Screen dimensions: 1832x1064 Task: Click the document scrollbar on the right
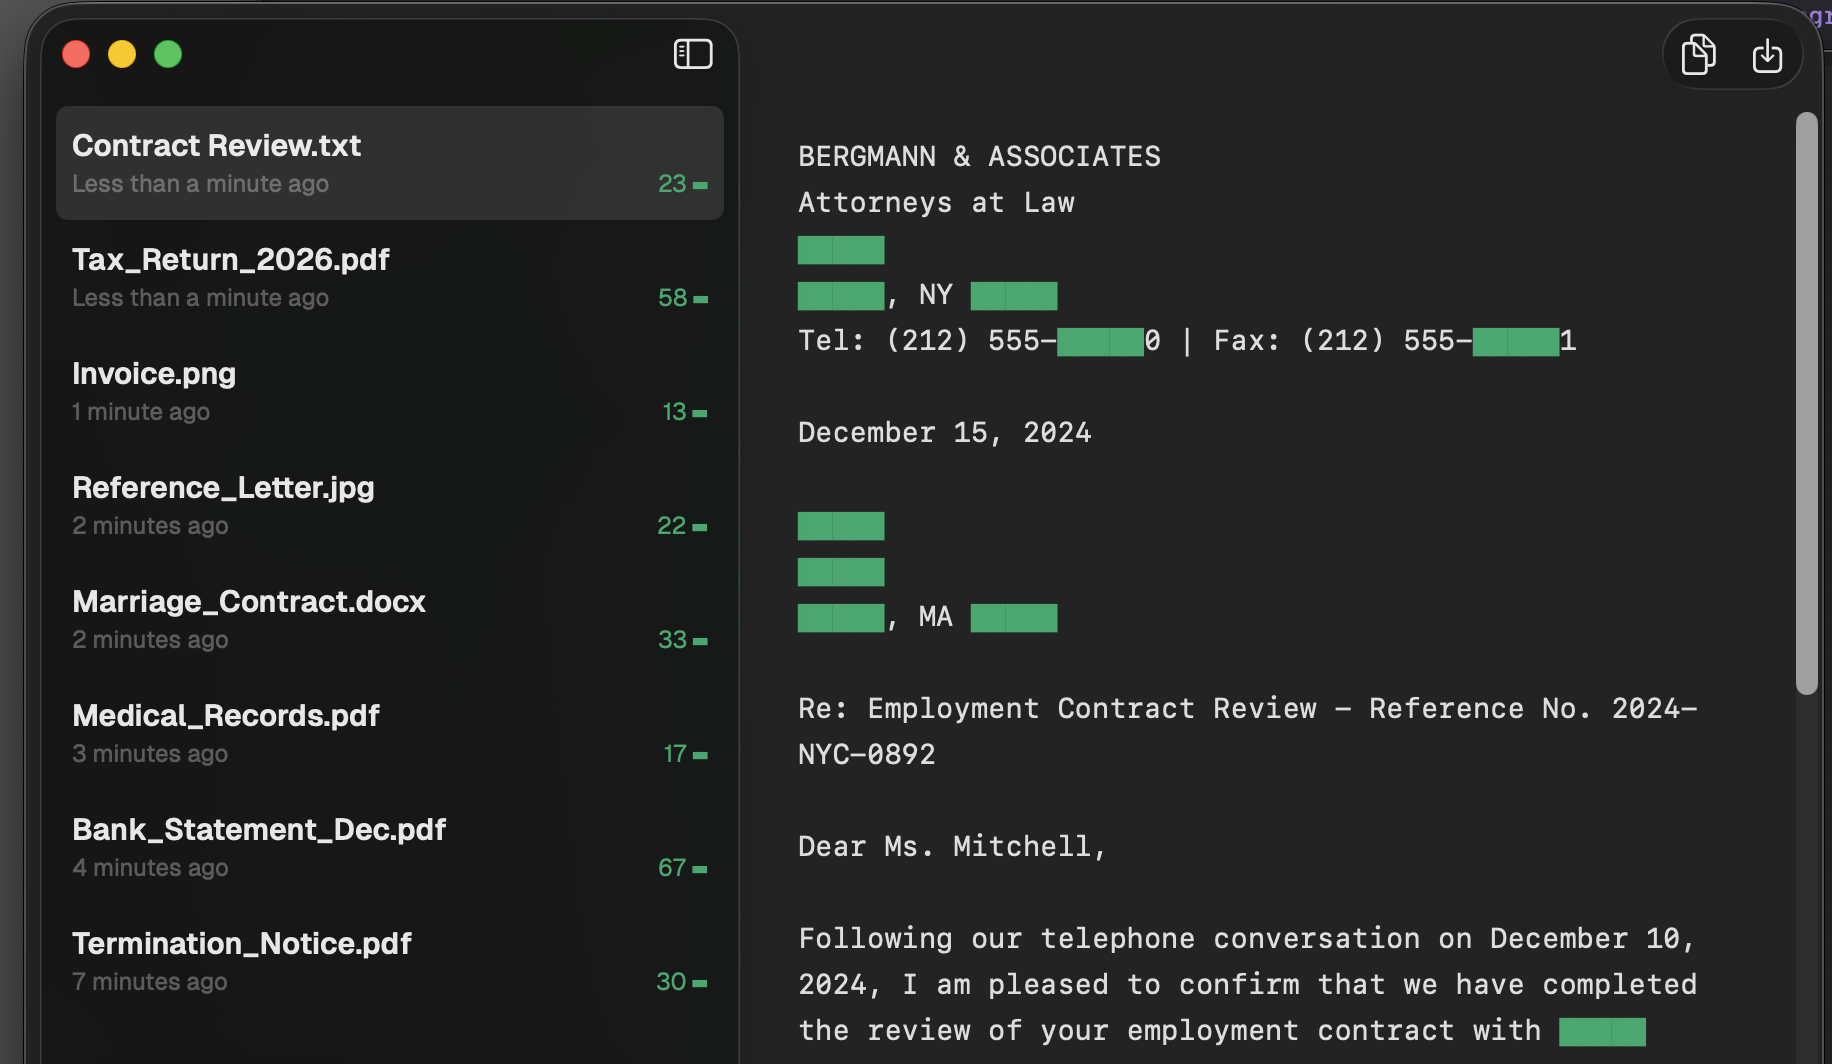[x=1807, y=400]
